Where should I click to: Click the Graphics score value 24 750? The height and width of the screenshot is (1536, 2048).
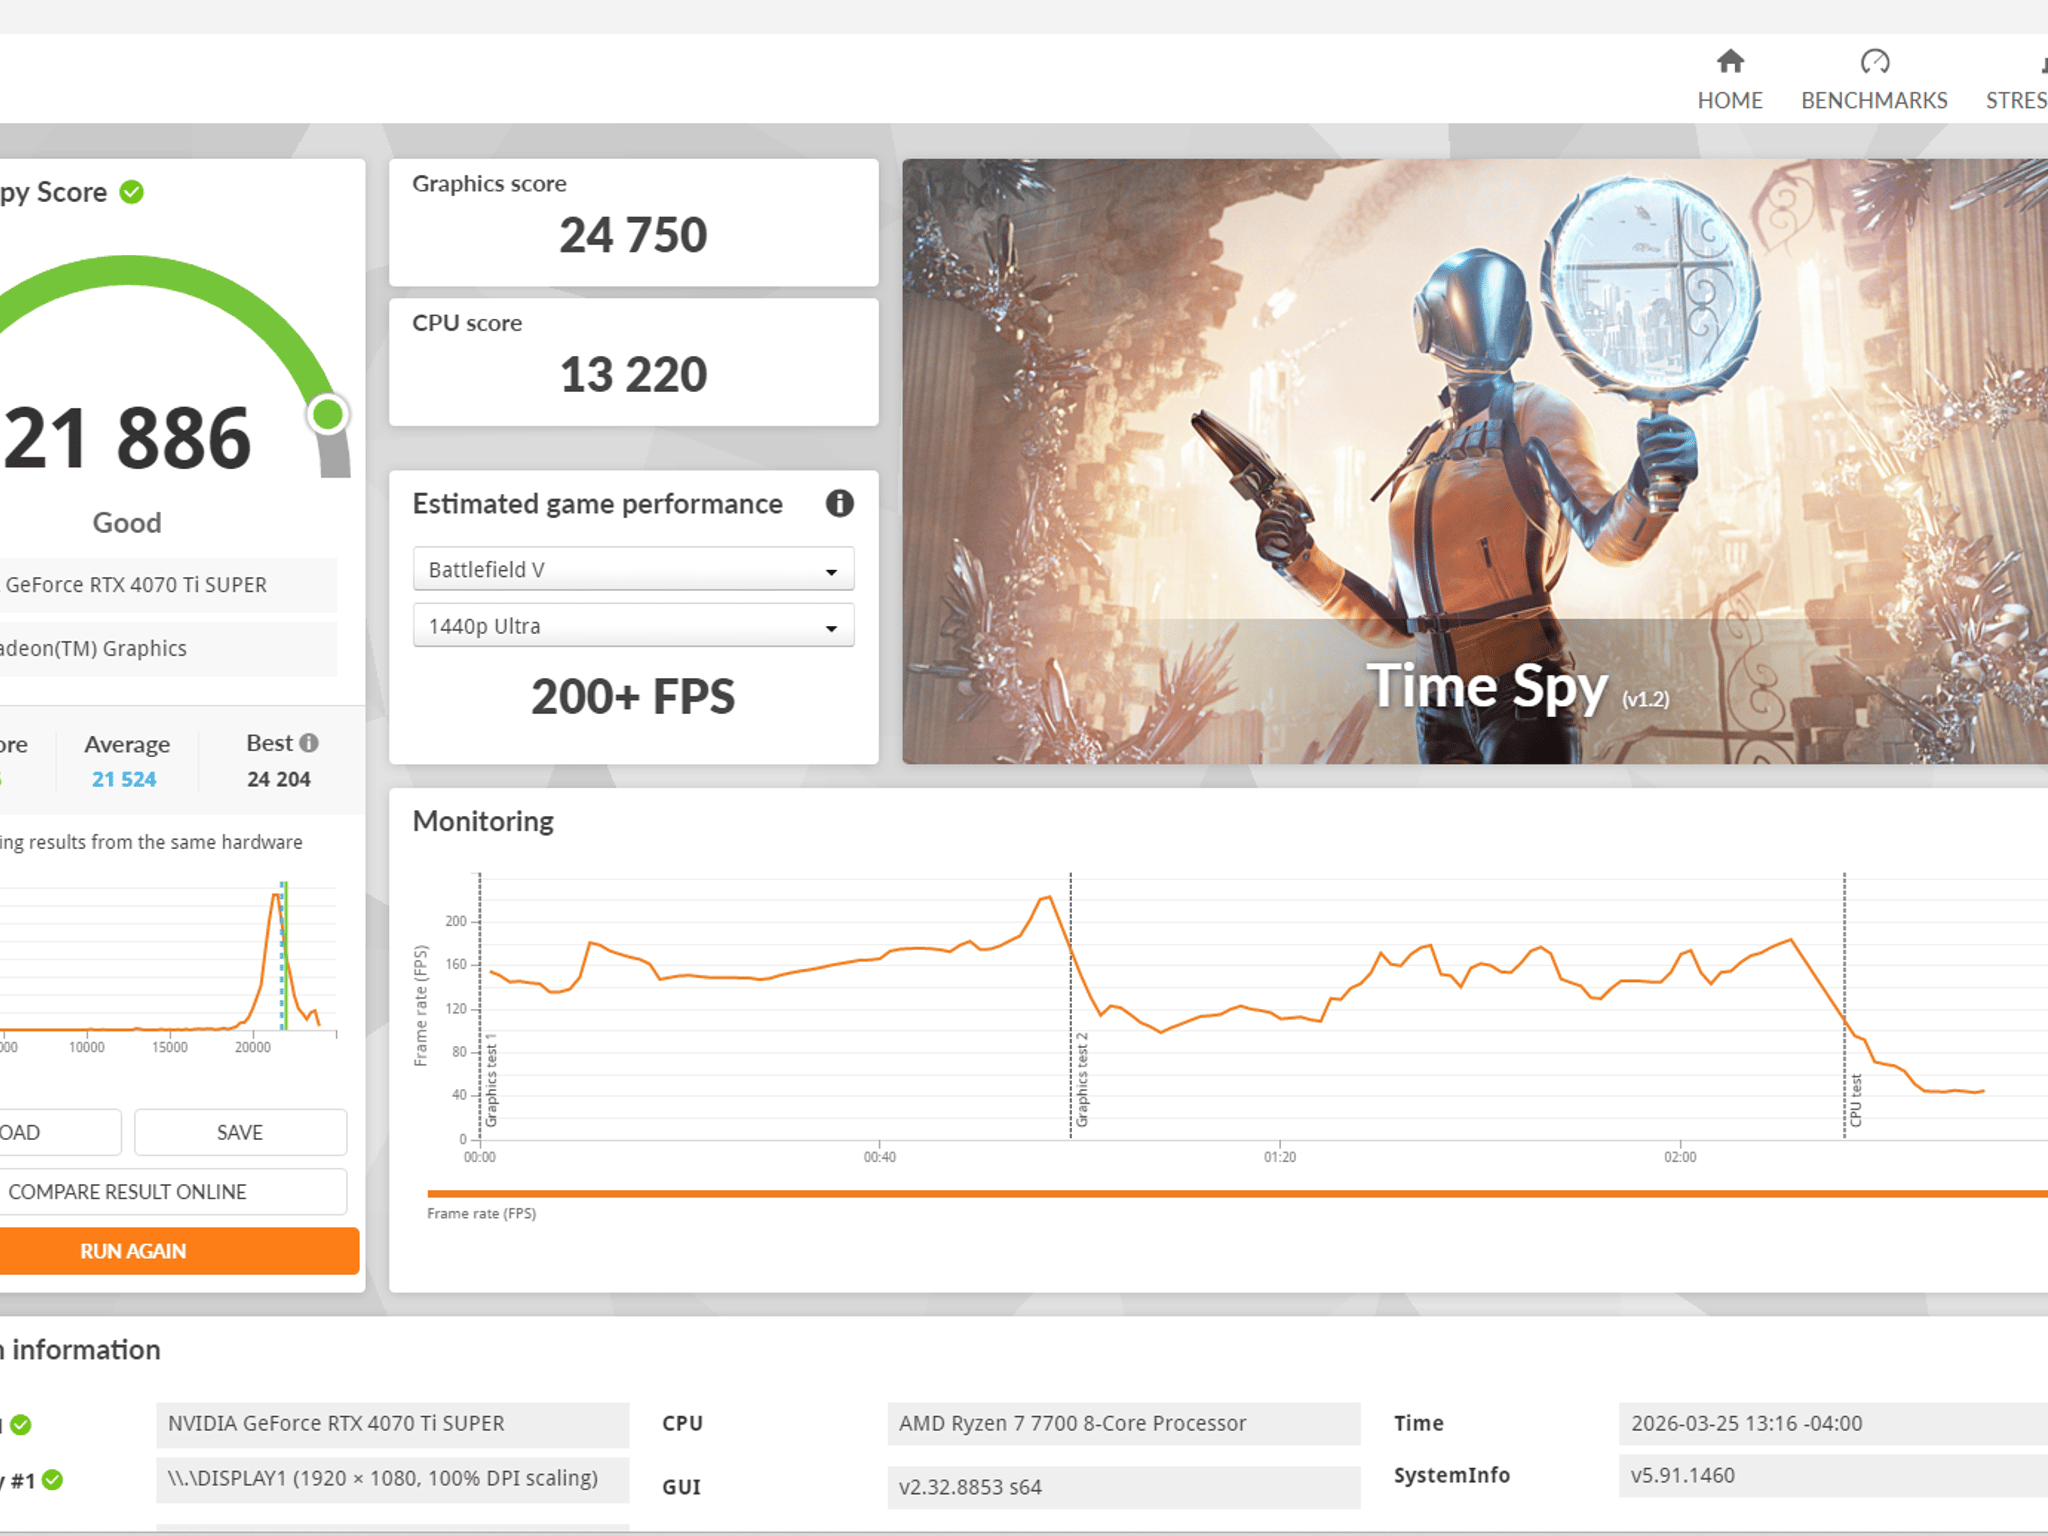(x=633, y=236)
